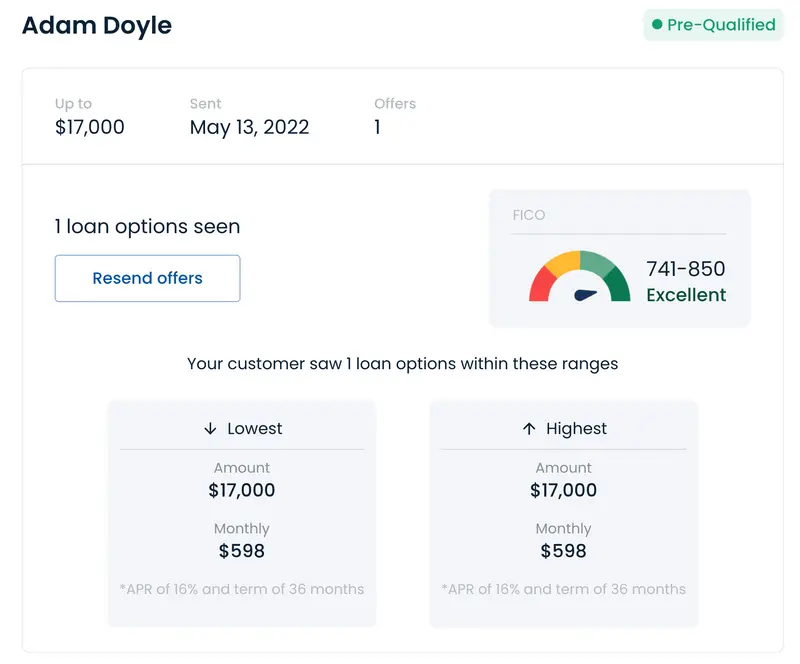Image resolution: width=800 pixels, height=664 pixels.
Task: Click the customer saw loan options sentence
Action: 403,364
